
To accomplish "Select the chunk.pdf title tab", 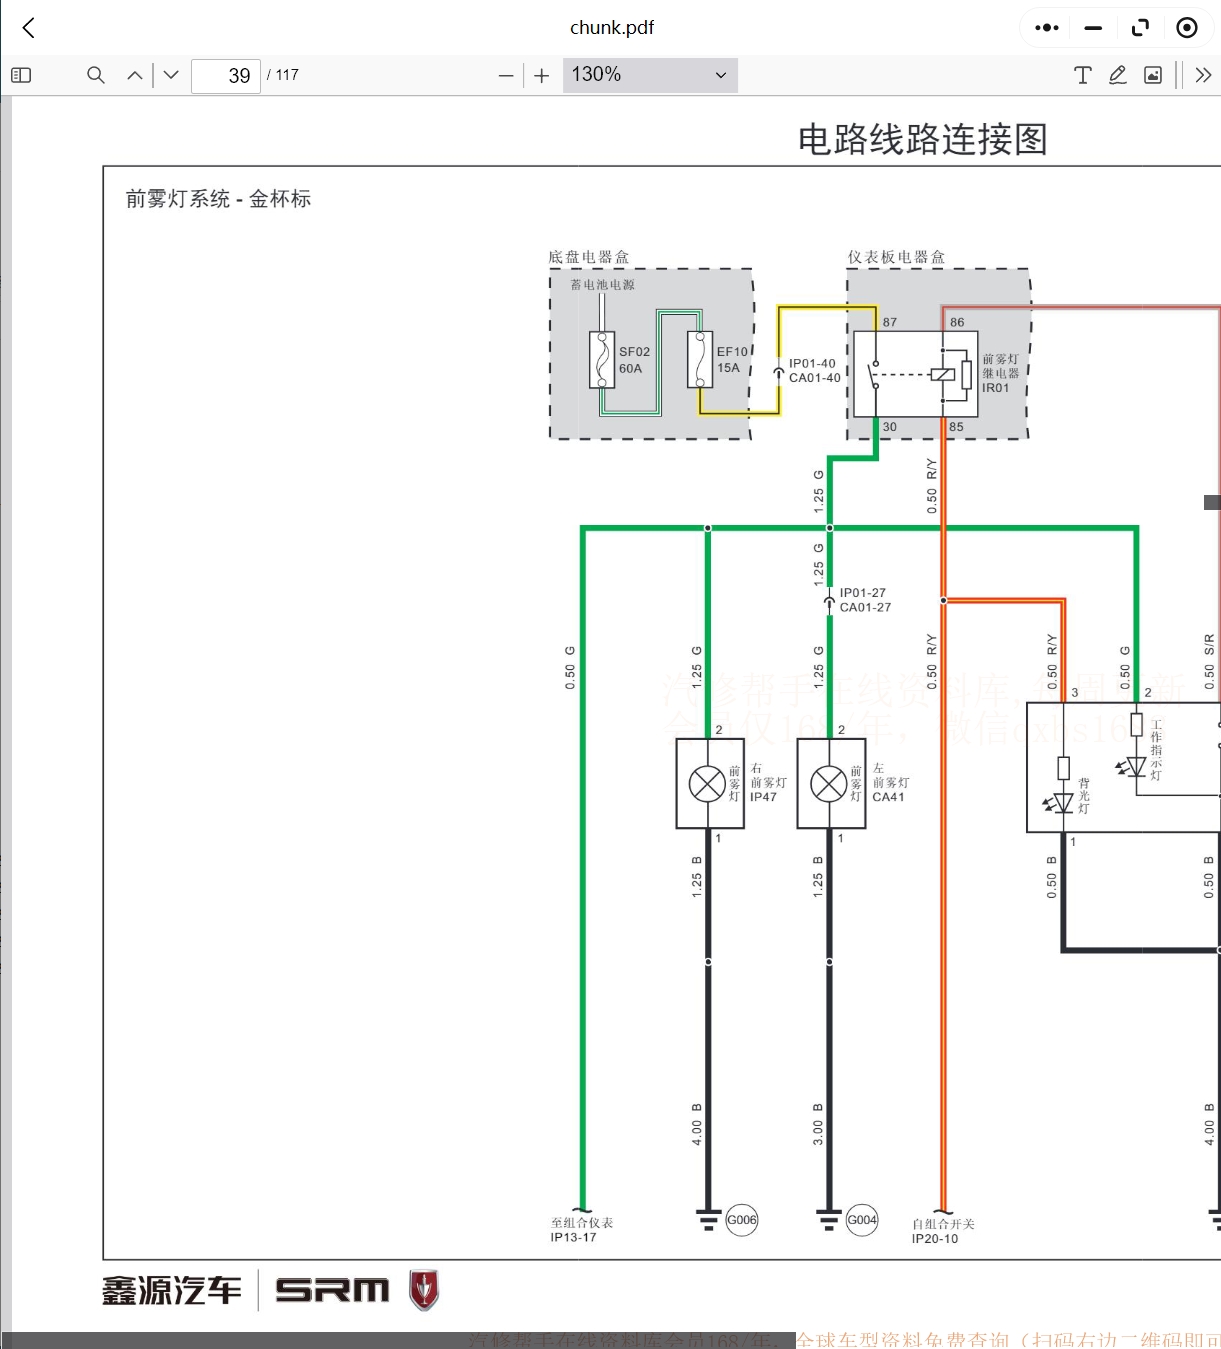I will pos(611,27).
